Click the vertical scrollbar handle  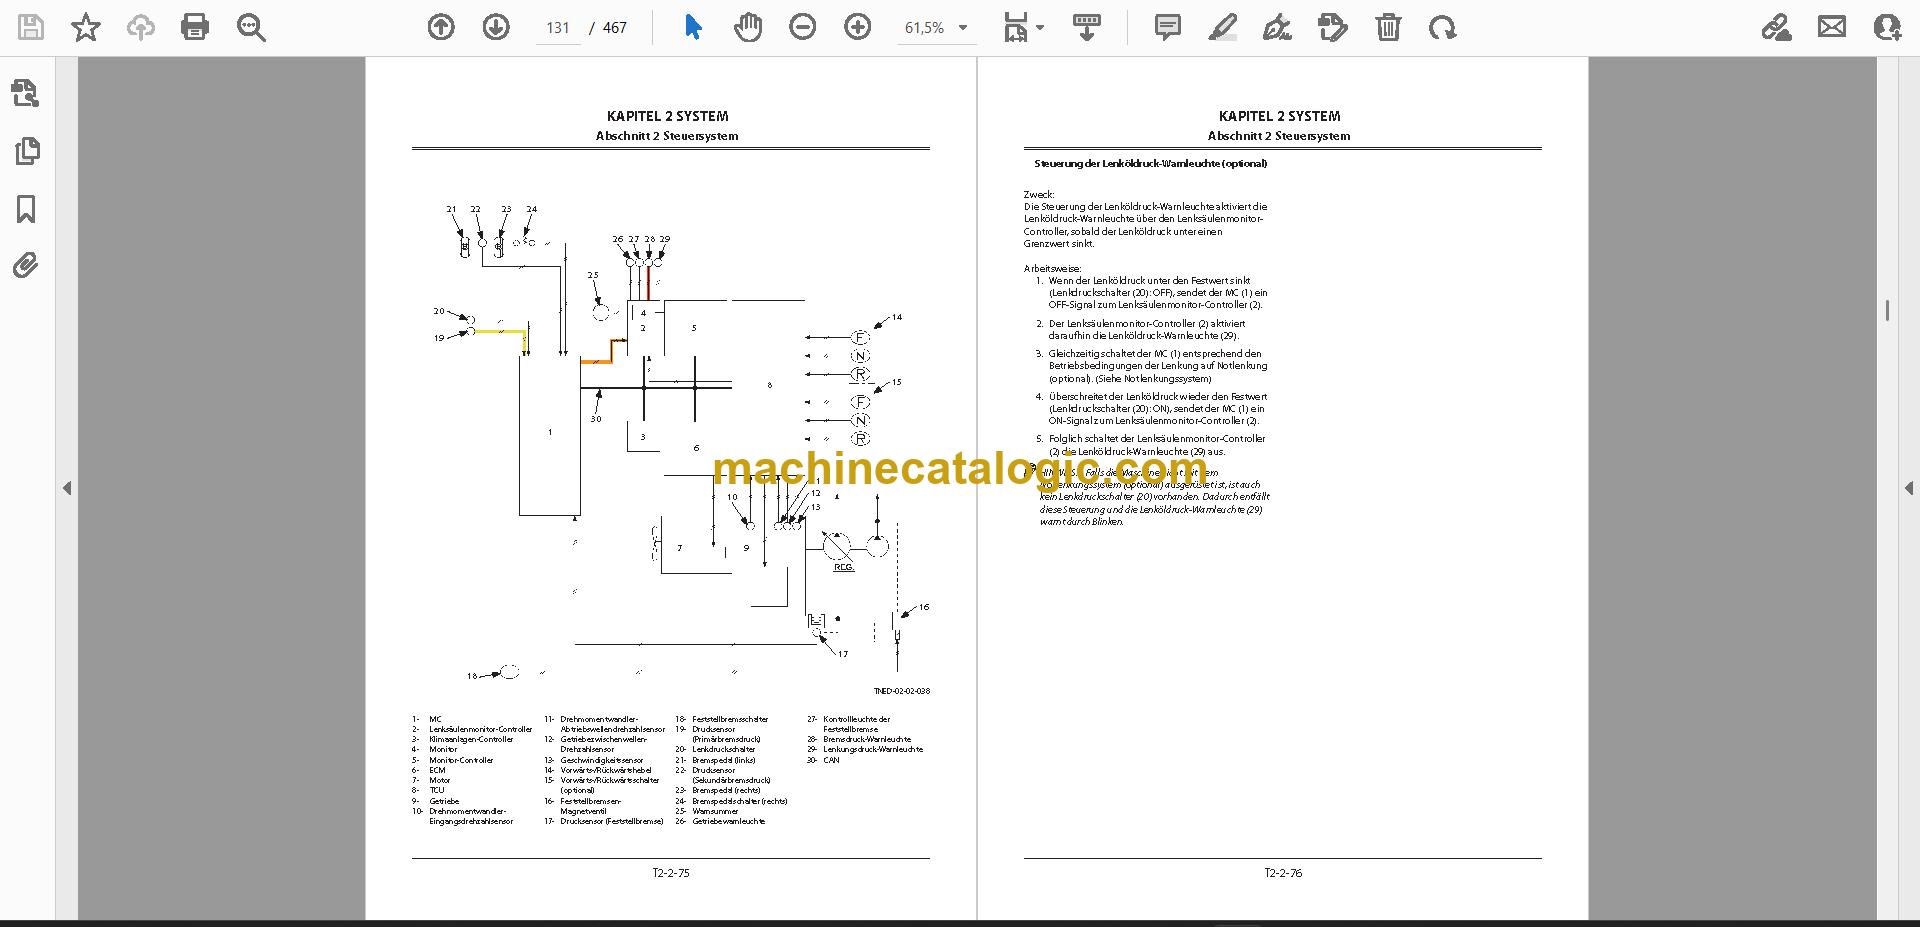point(1887,310)
